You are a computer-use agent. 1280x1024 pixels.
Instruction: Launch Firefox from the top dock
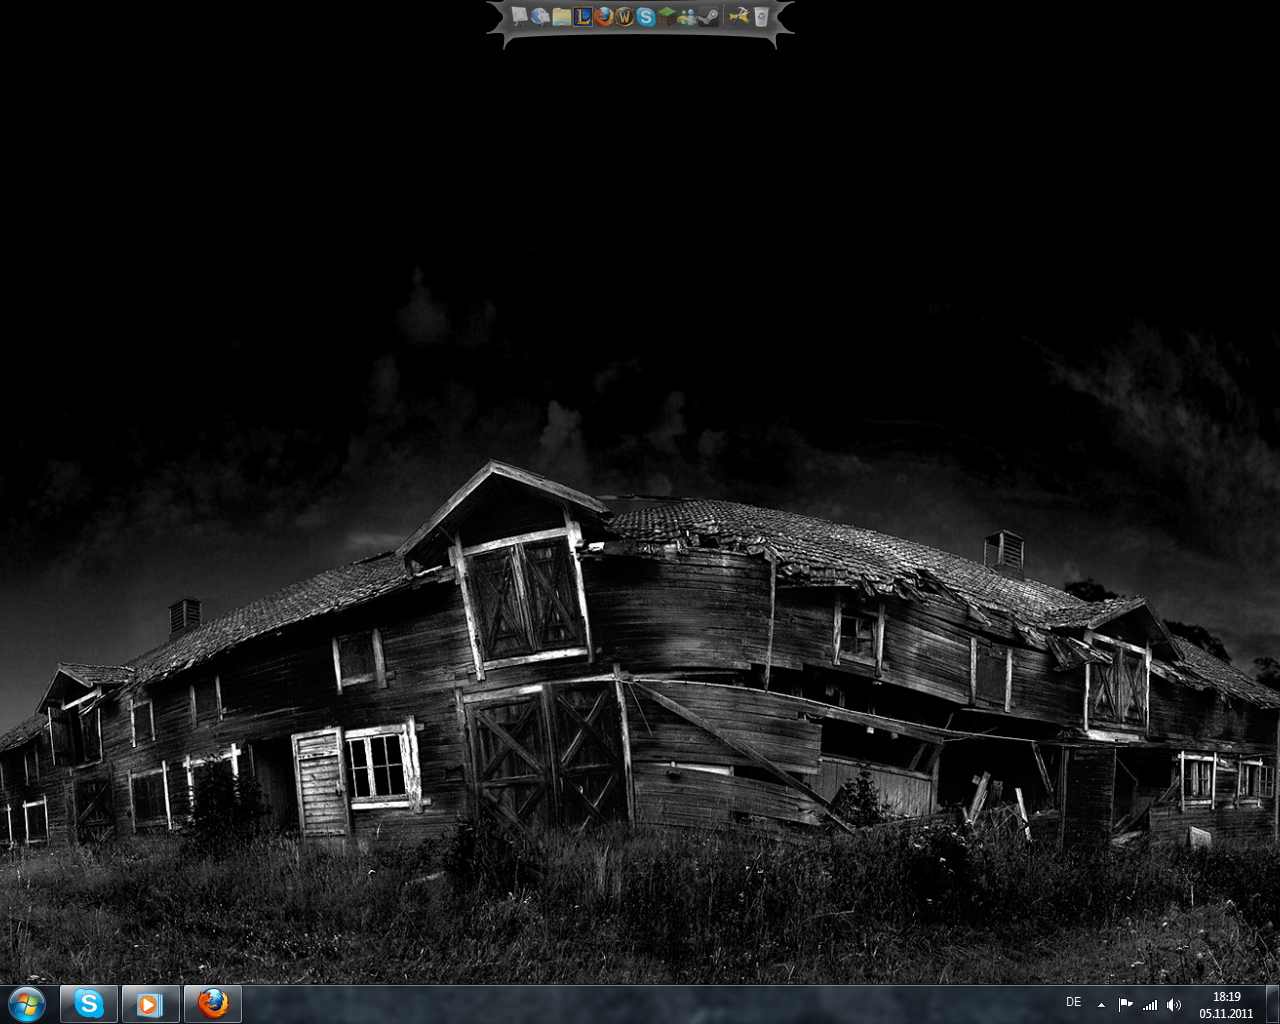(x=603, y=16)
